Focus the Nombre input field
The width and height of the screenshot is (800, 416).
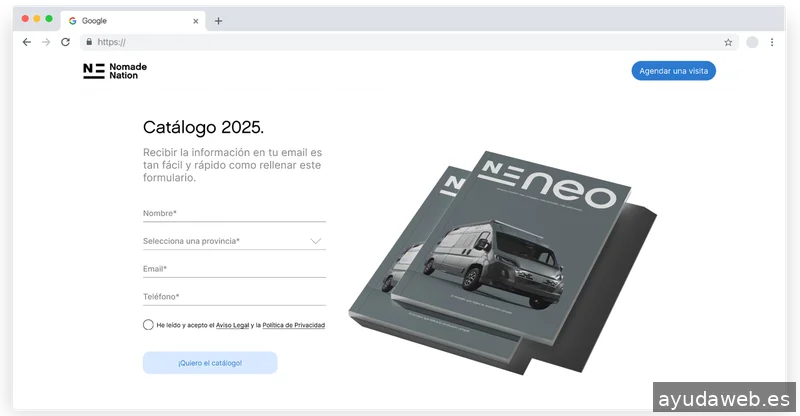pyautogui.click(x=234, y=213)
